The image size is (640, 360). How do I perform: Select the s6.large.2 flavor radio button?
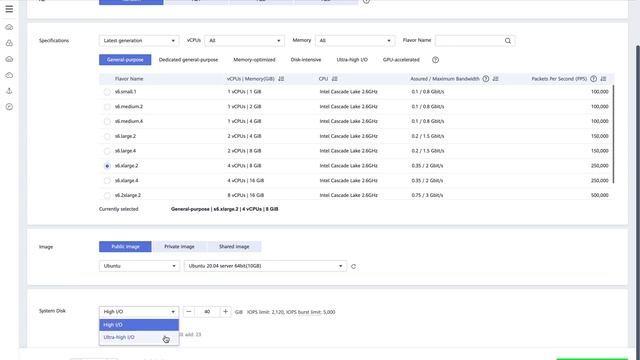click(107, 136)
